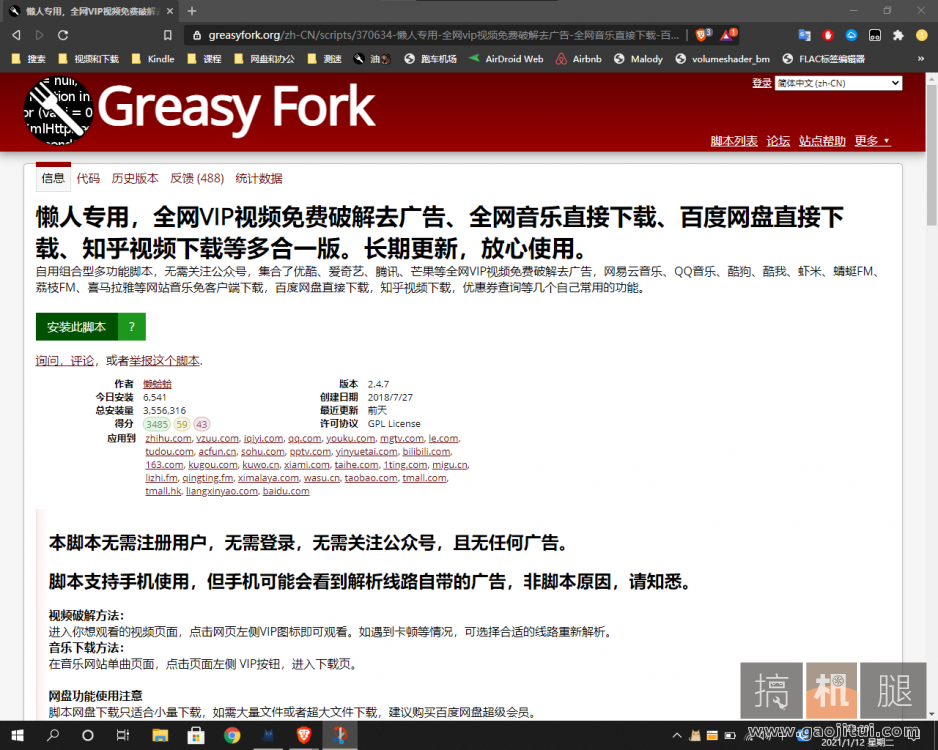Open the Airbnb bookmark
Viewport: 938px width, 750px height.
(x=578, y=59)
